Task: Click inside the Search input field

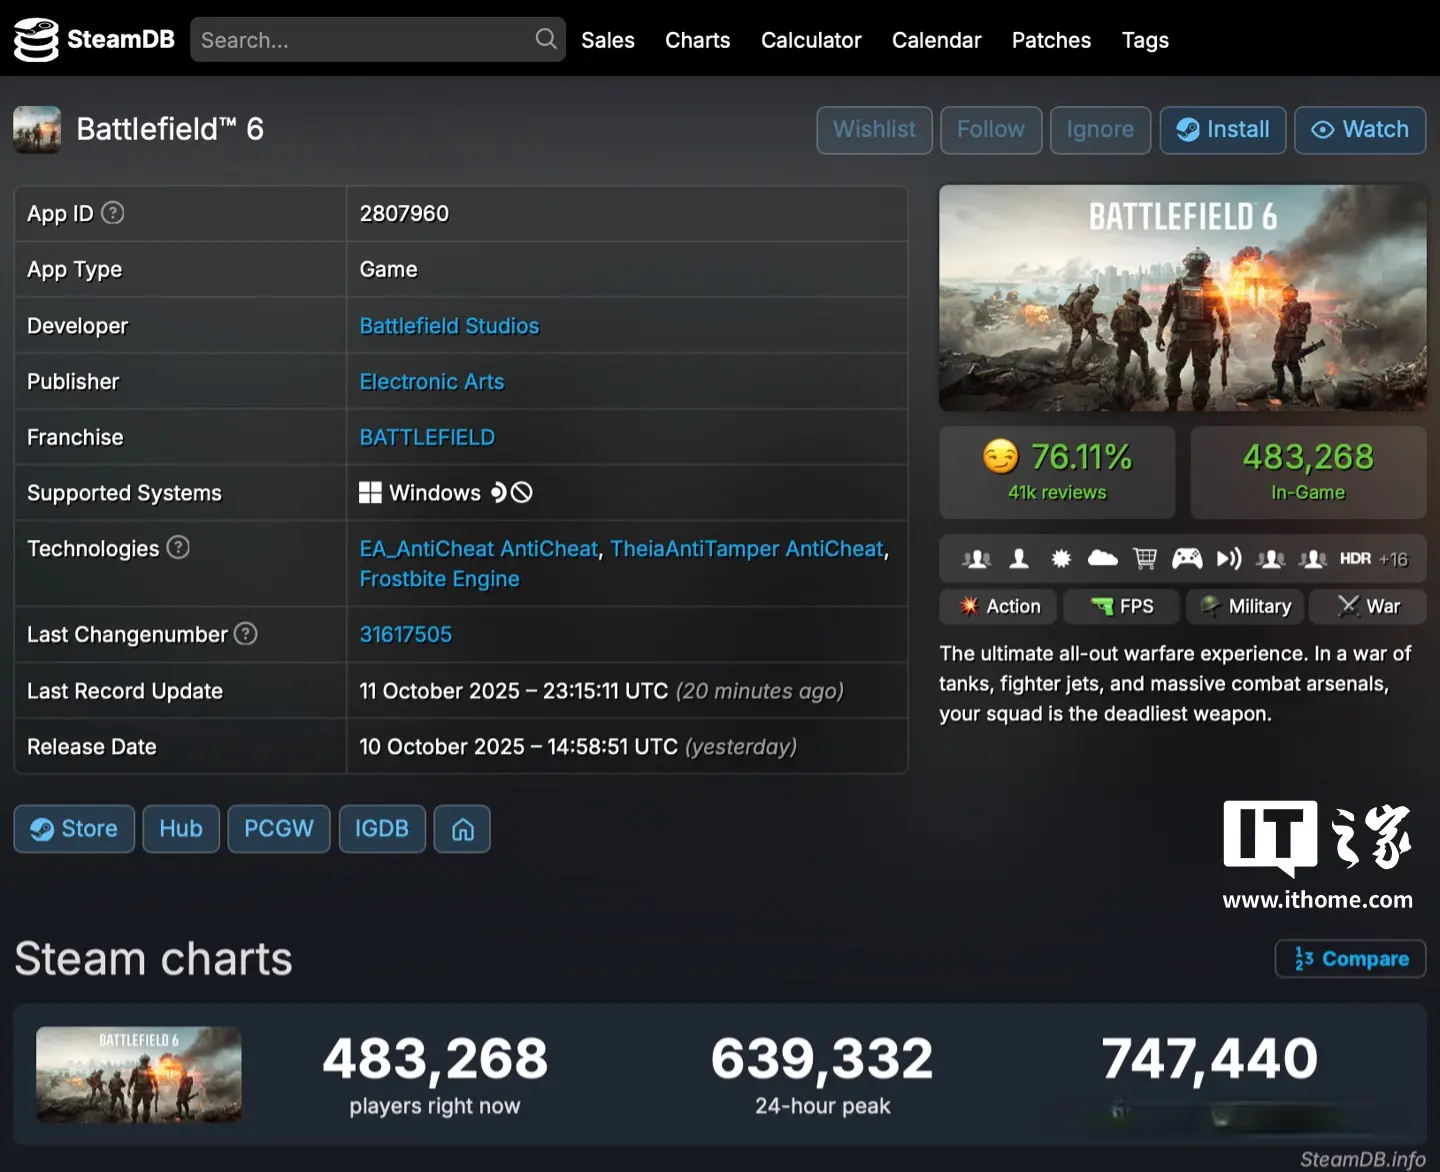Action: pos(360,40)
